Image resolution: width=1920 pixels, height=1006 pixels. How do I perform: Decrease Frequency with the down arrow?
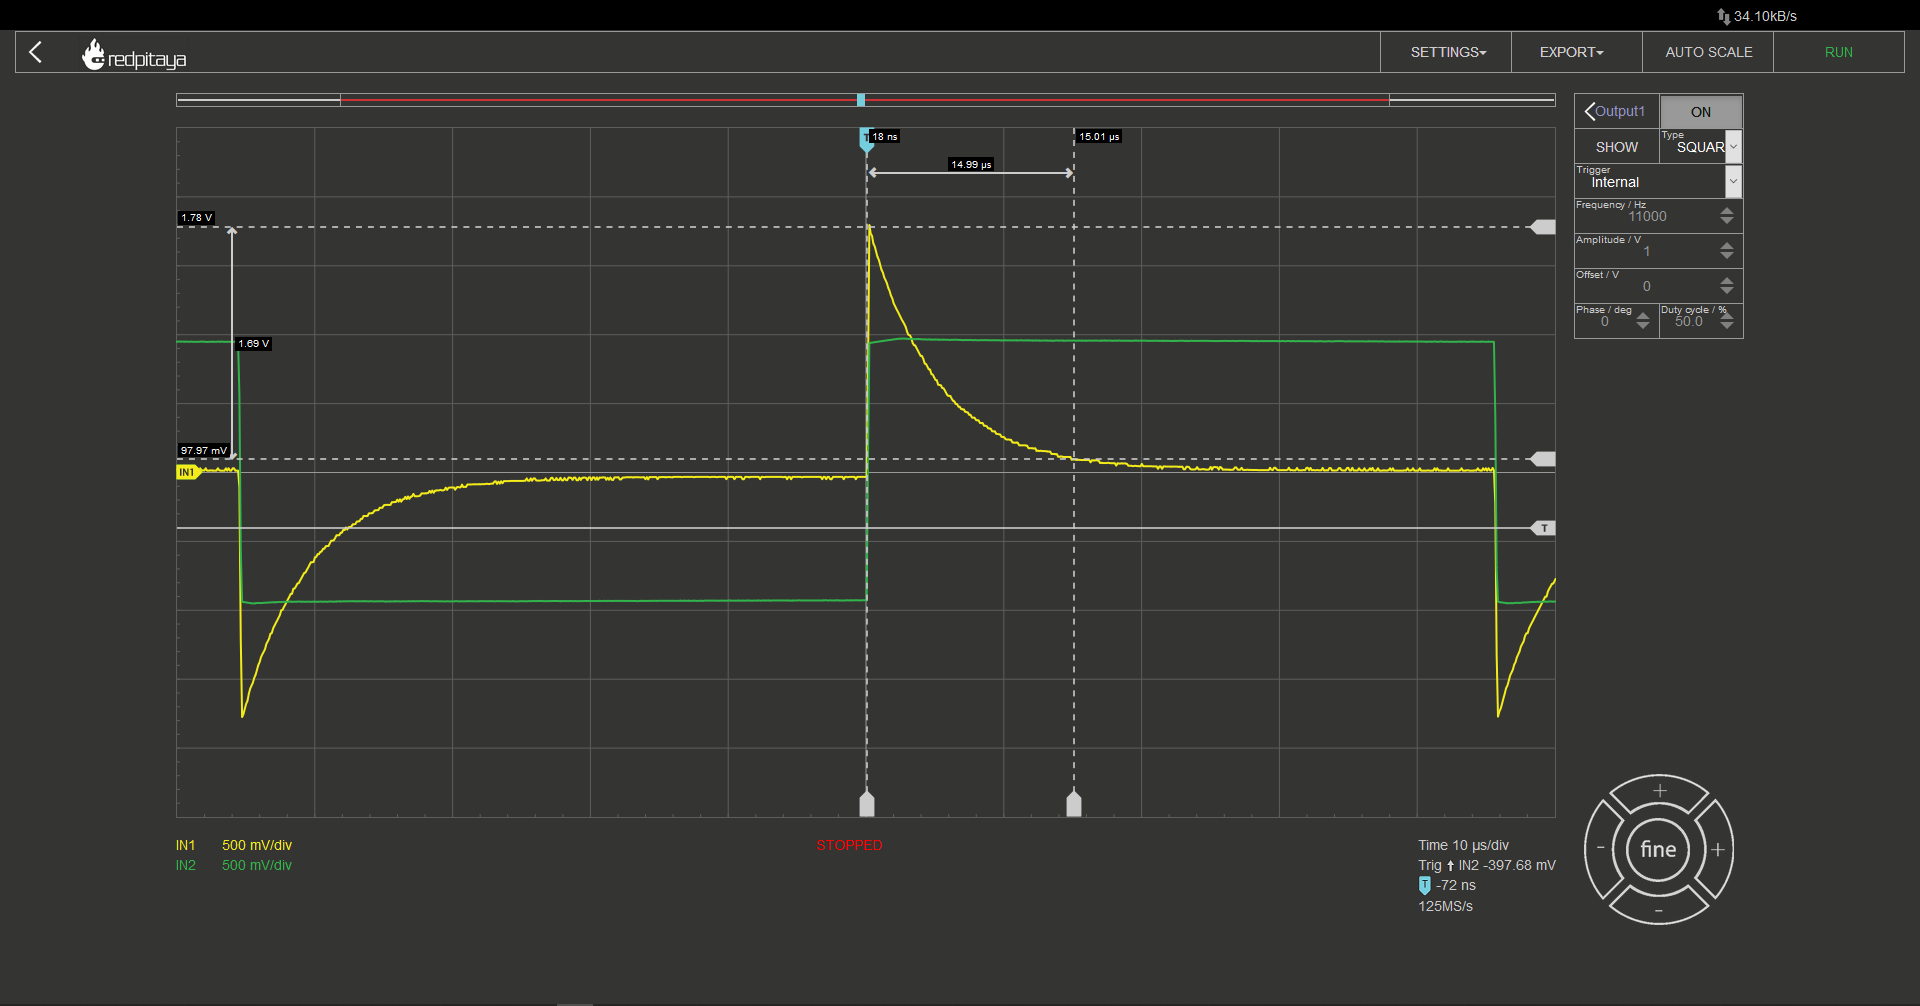point(1727,221)
